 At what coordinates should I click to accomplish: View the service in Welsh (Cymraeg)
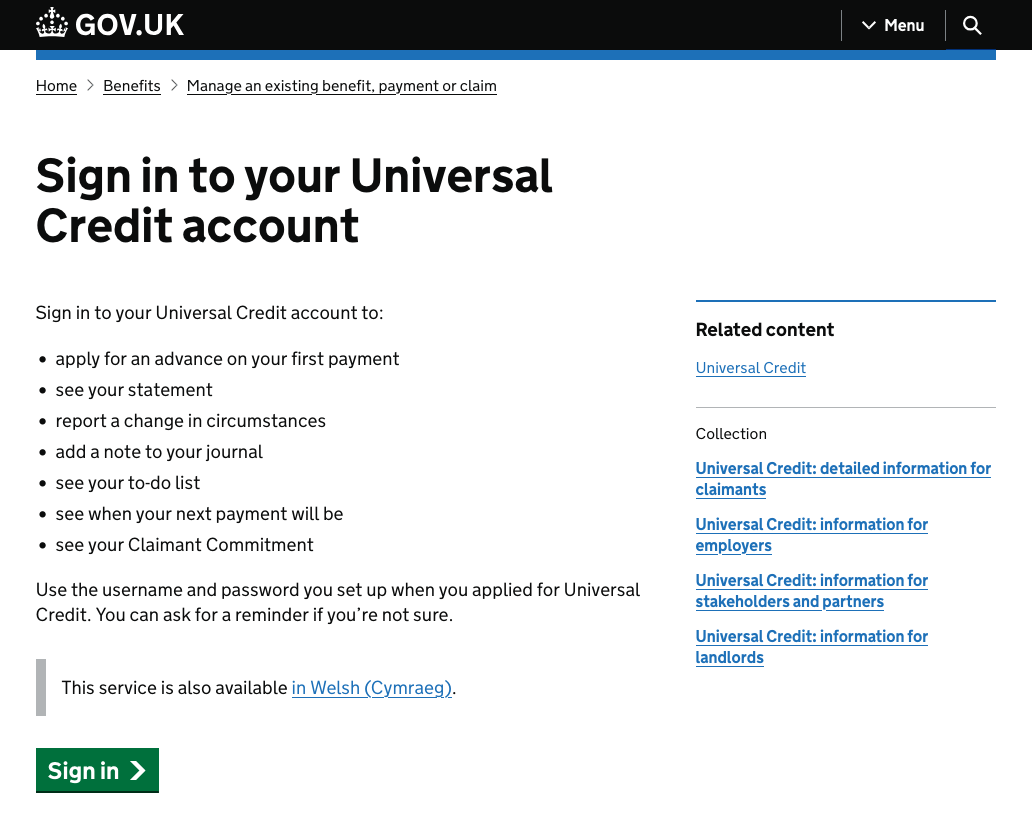click(x=371, y=687)
